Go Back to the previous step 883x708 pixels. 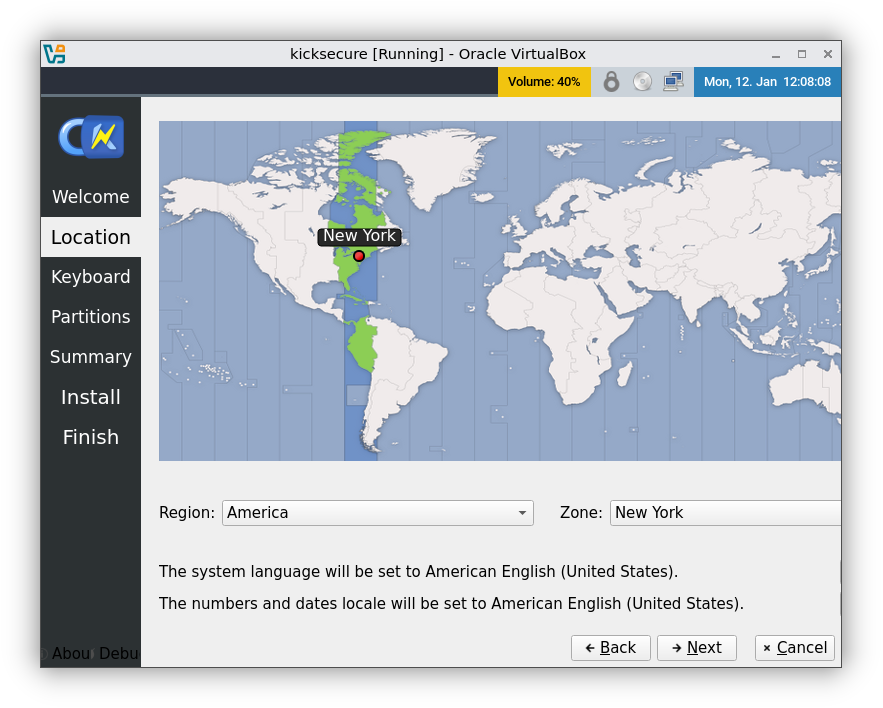click(610, 647)
